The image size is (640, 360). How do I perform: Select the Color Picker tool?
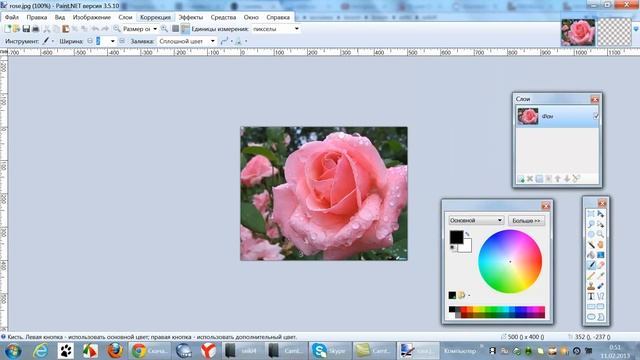coord(600,276)
